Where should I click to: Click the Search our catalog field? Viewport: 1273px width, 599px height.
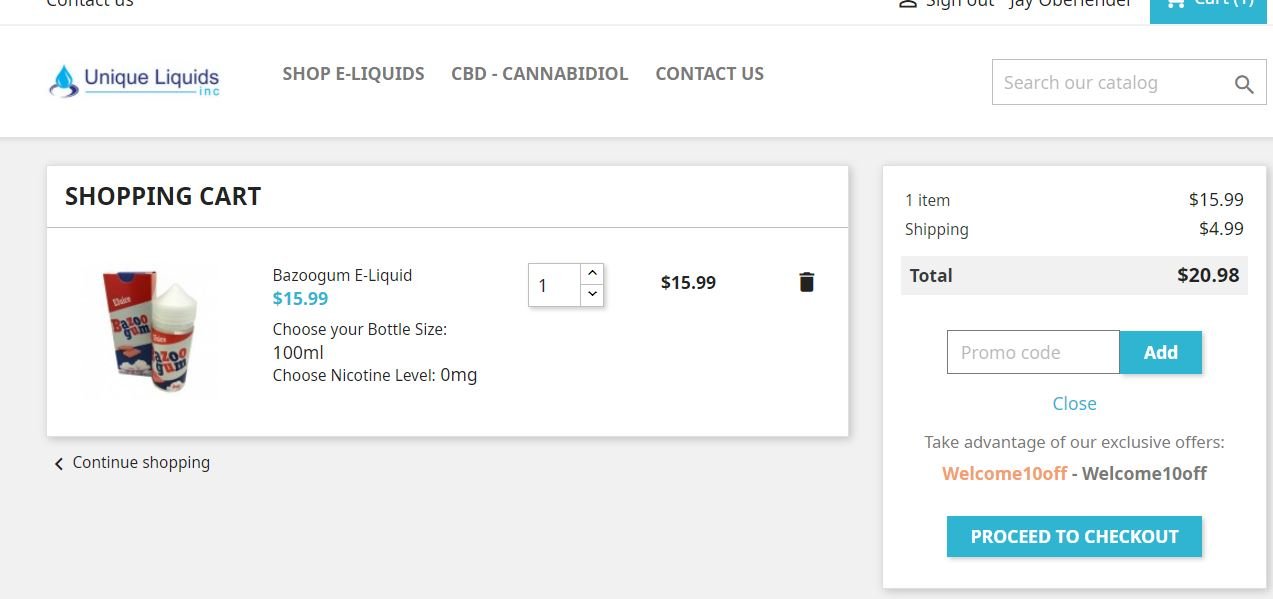tap(1115, 83)
